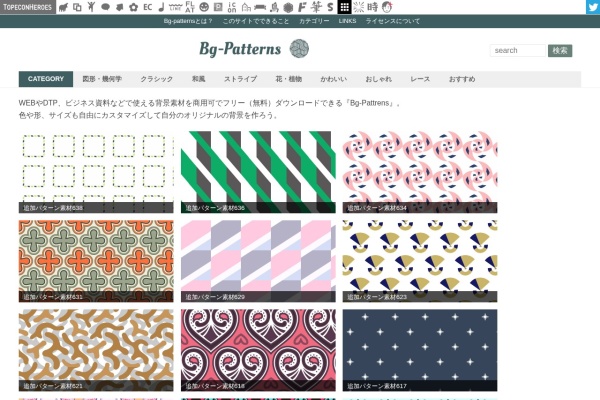The height and width of the screenshot is (400, 600).
Task: Open the LINE icon site
Action: click(x=175, y=7)
